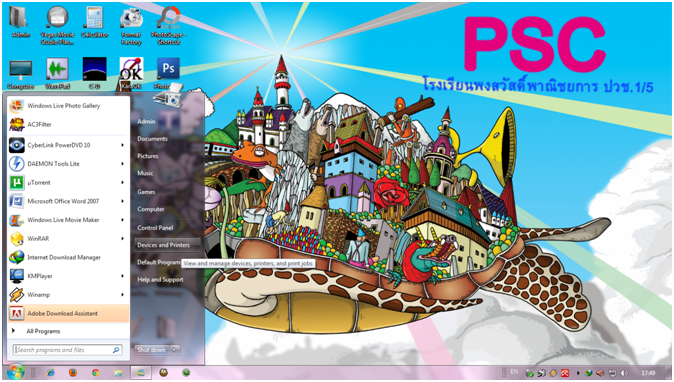674x382 pixels.
Task: Launch AC3Filter from the Start menu
Action: click(69, 124)
